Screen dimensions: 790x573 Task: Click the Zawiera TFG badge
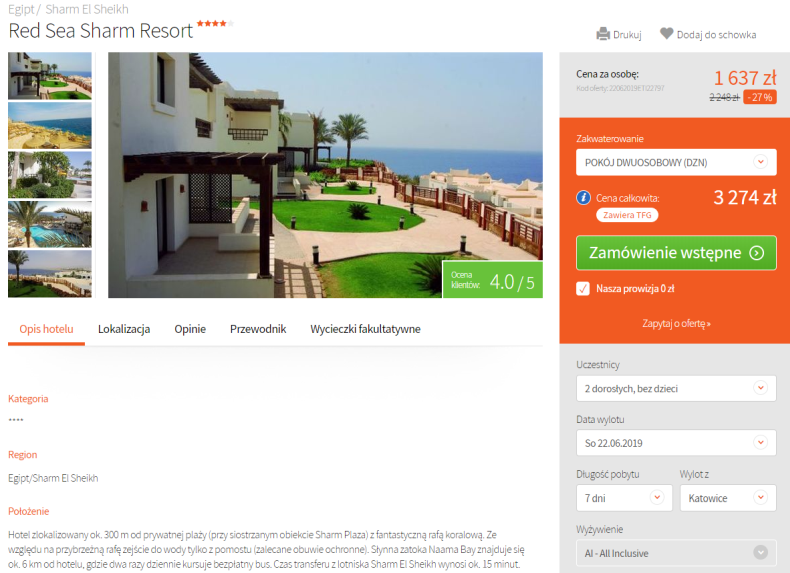[627, 215]
